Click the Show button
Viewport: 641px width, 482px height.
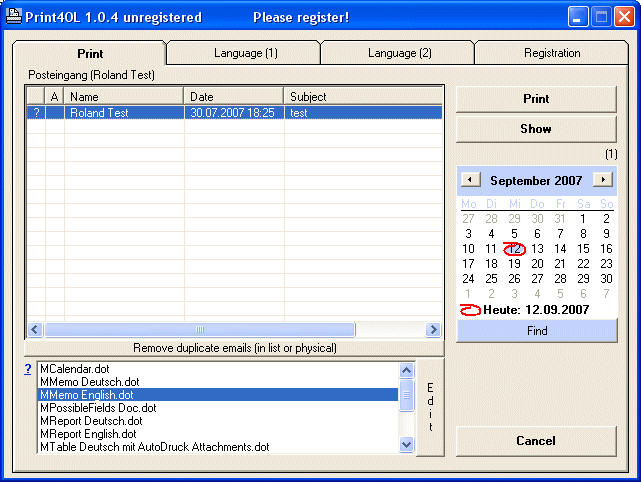point(536,129)
